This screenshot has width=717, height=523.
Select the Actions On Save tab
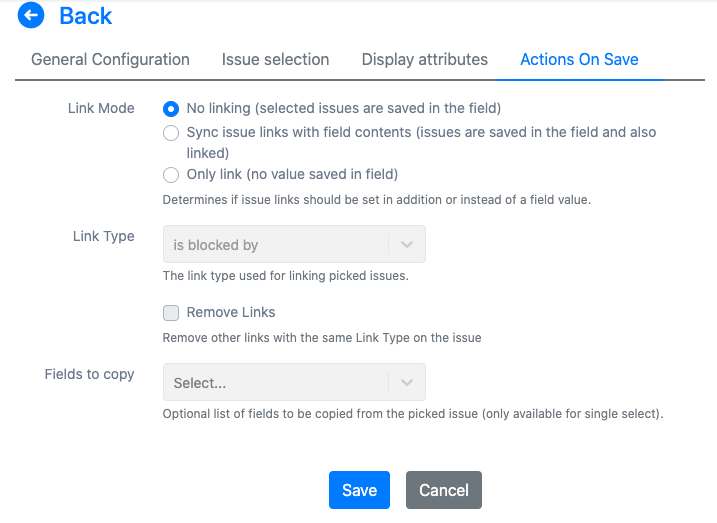pos(579,59)
